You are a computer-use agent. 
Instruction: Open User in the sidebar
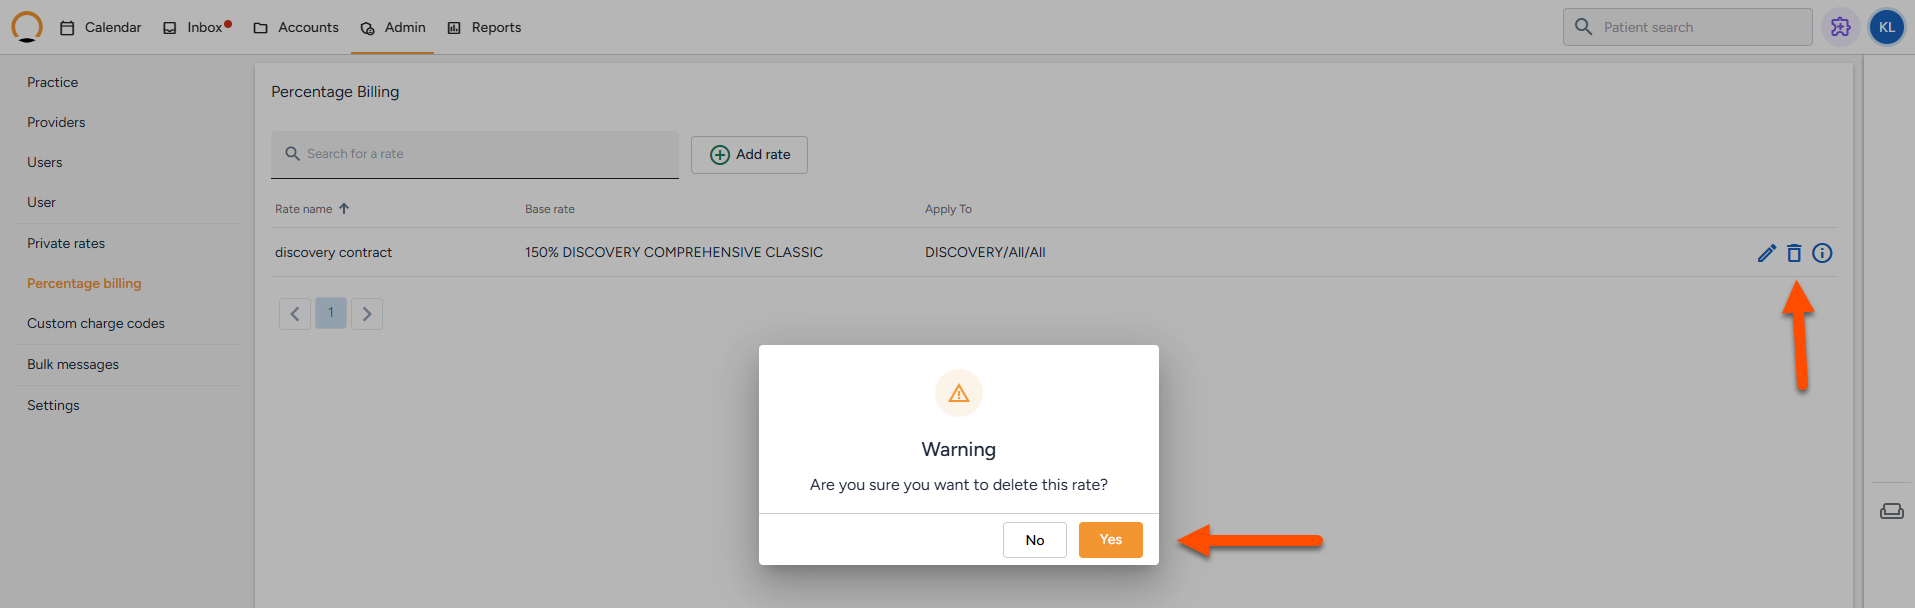tap(41, 202)
